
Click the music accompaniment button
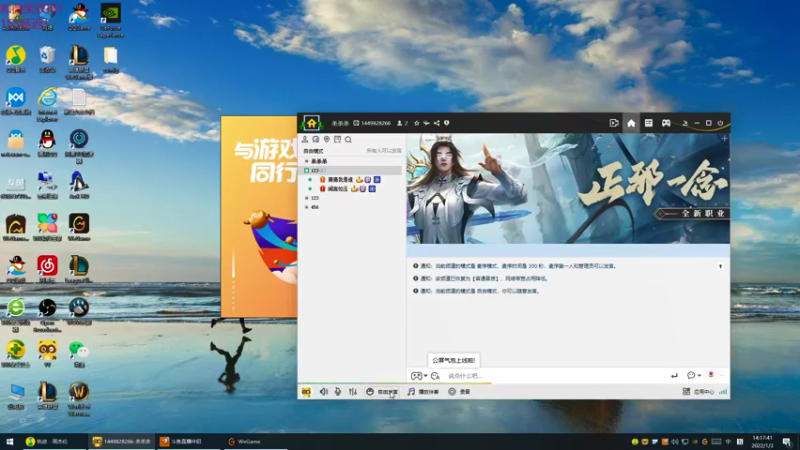(423, 392)
